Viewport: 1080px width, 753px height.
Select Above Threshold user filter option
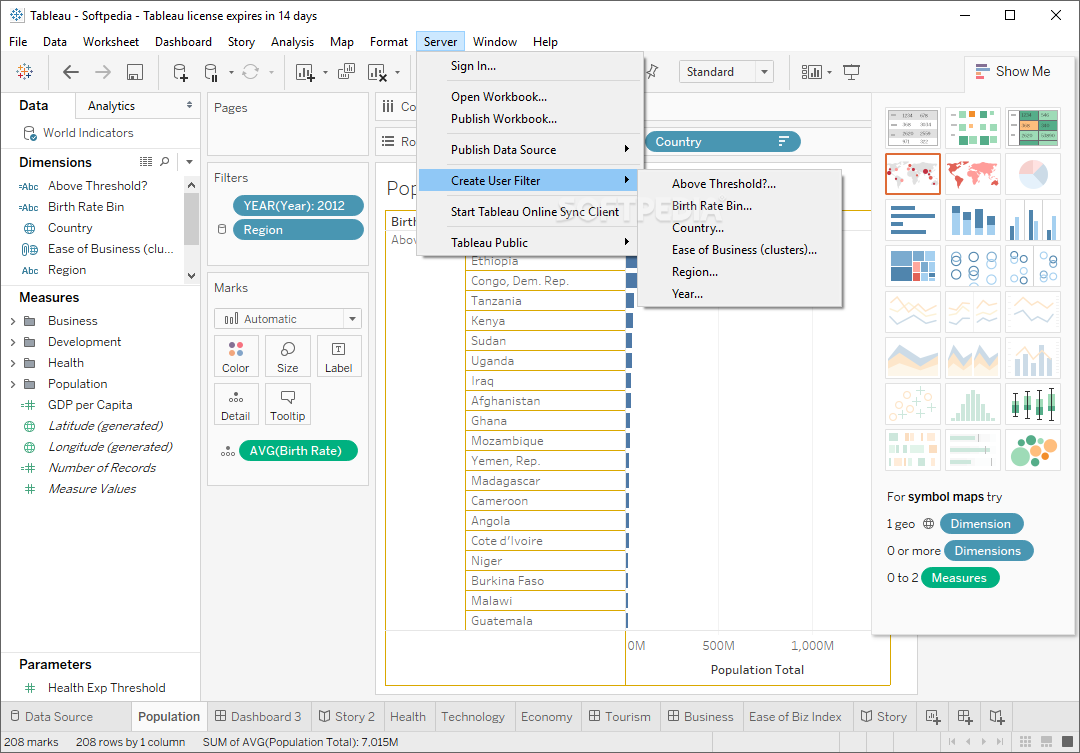coord(740,183)
